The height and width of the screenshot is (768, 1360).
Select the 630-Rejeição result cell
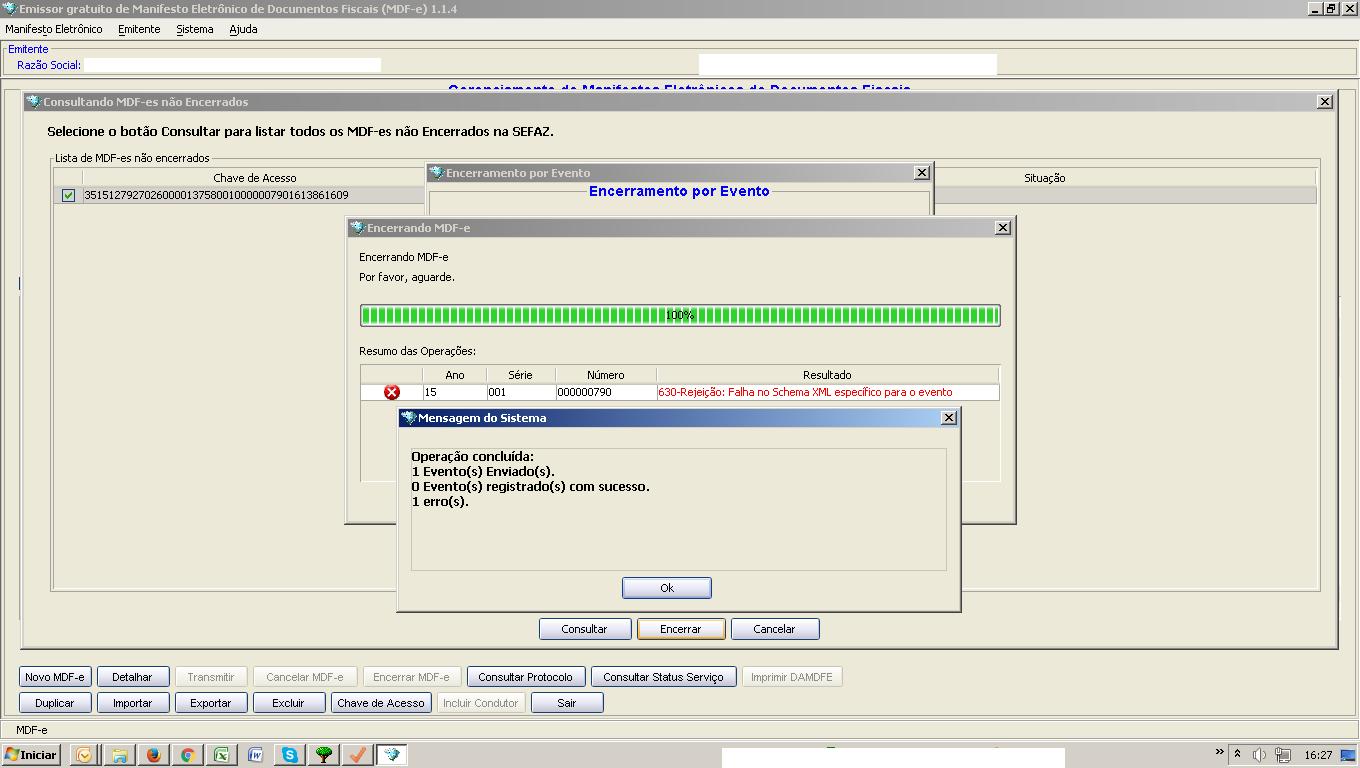(826, 392)
